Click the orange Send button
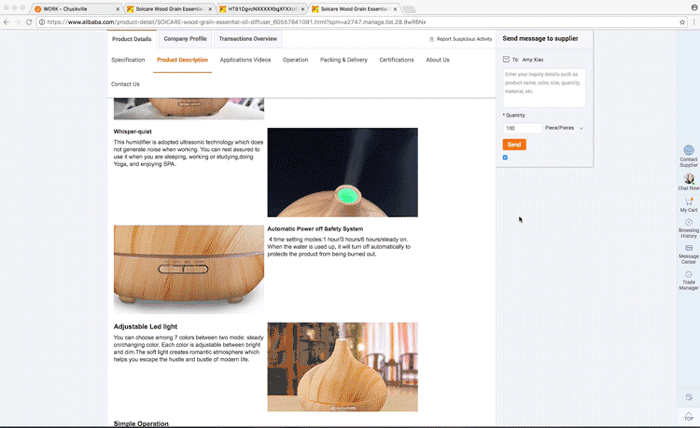Image resolution: width=700 pixels, height=428 pixels. click(514, 145)
